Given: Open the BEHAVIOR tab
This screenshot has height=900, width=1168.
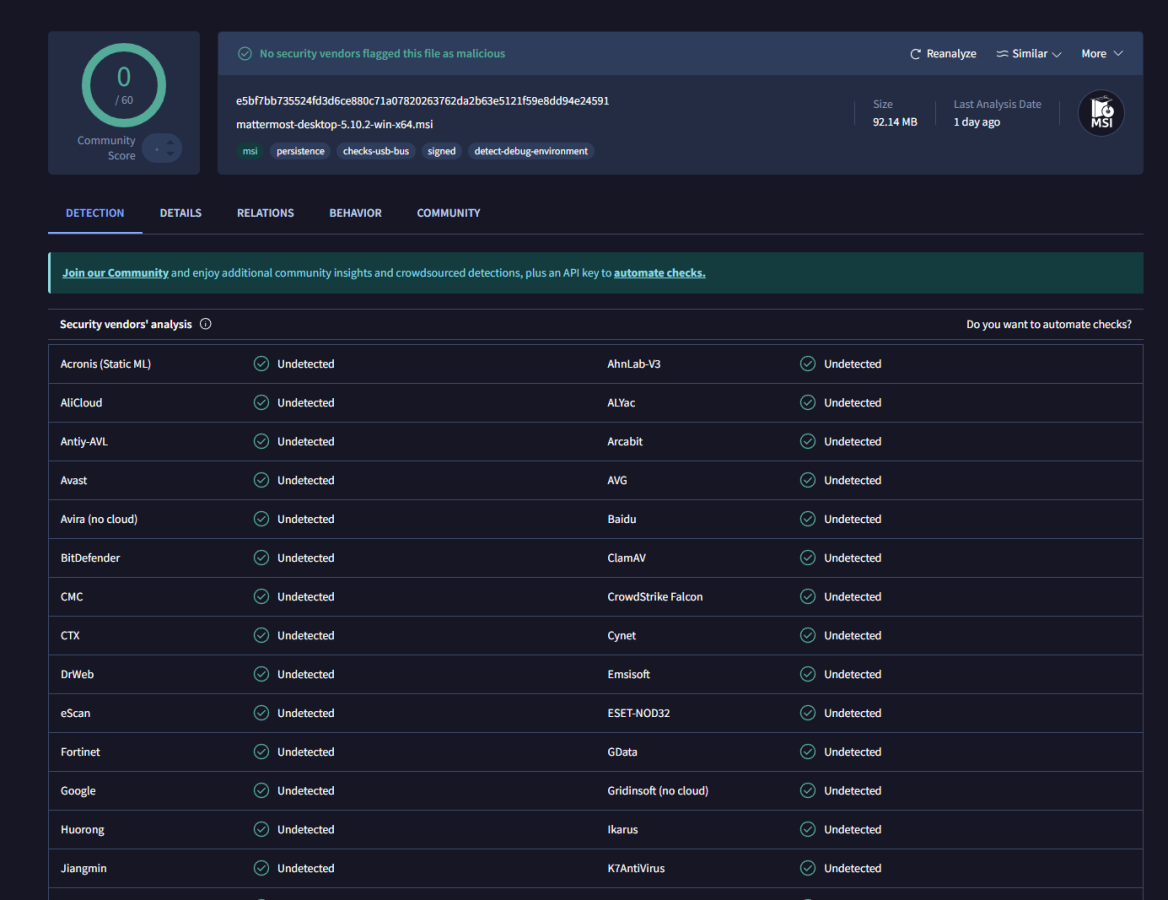Looking at the screenshot, I should pos(355,213).
